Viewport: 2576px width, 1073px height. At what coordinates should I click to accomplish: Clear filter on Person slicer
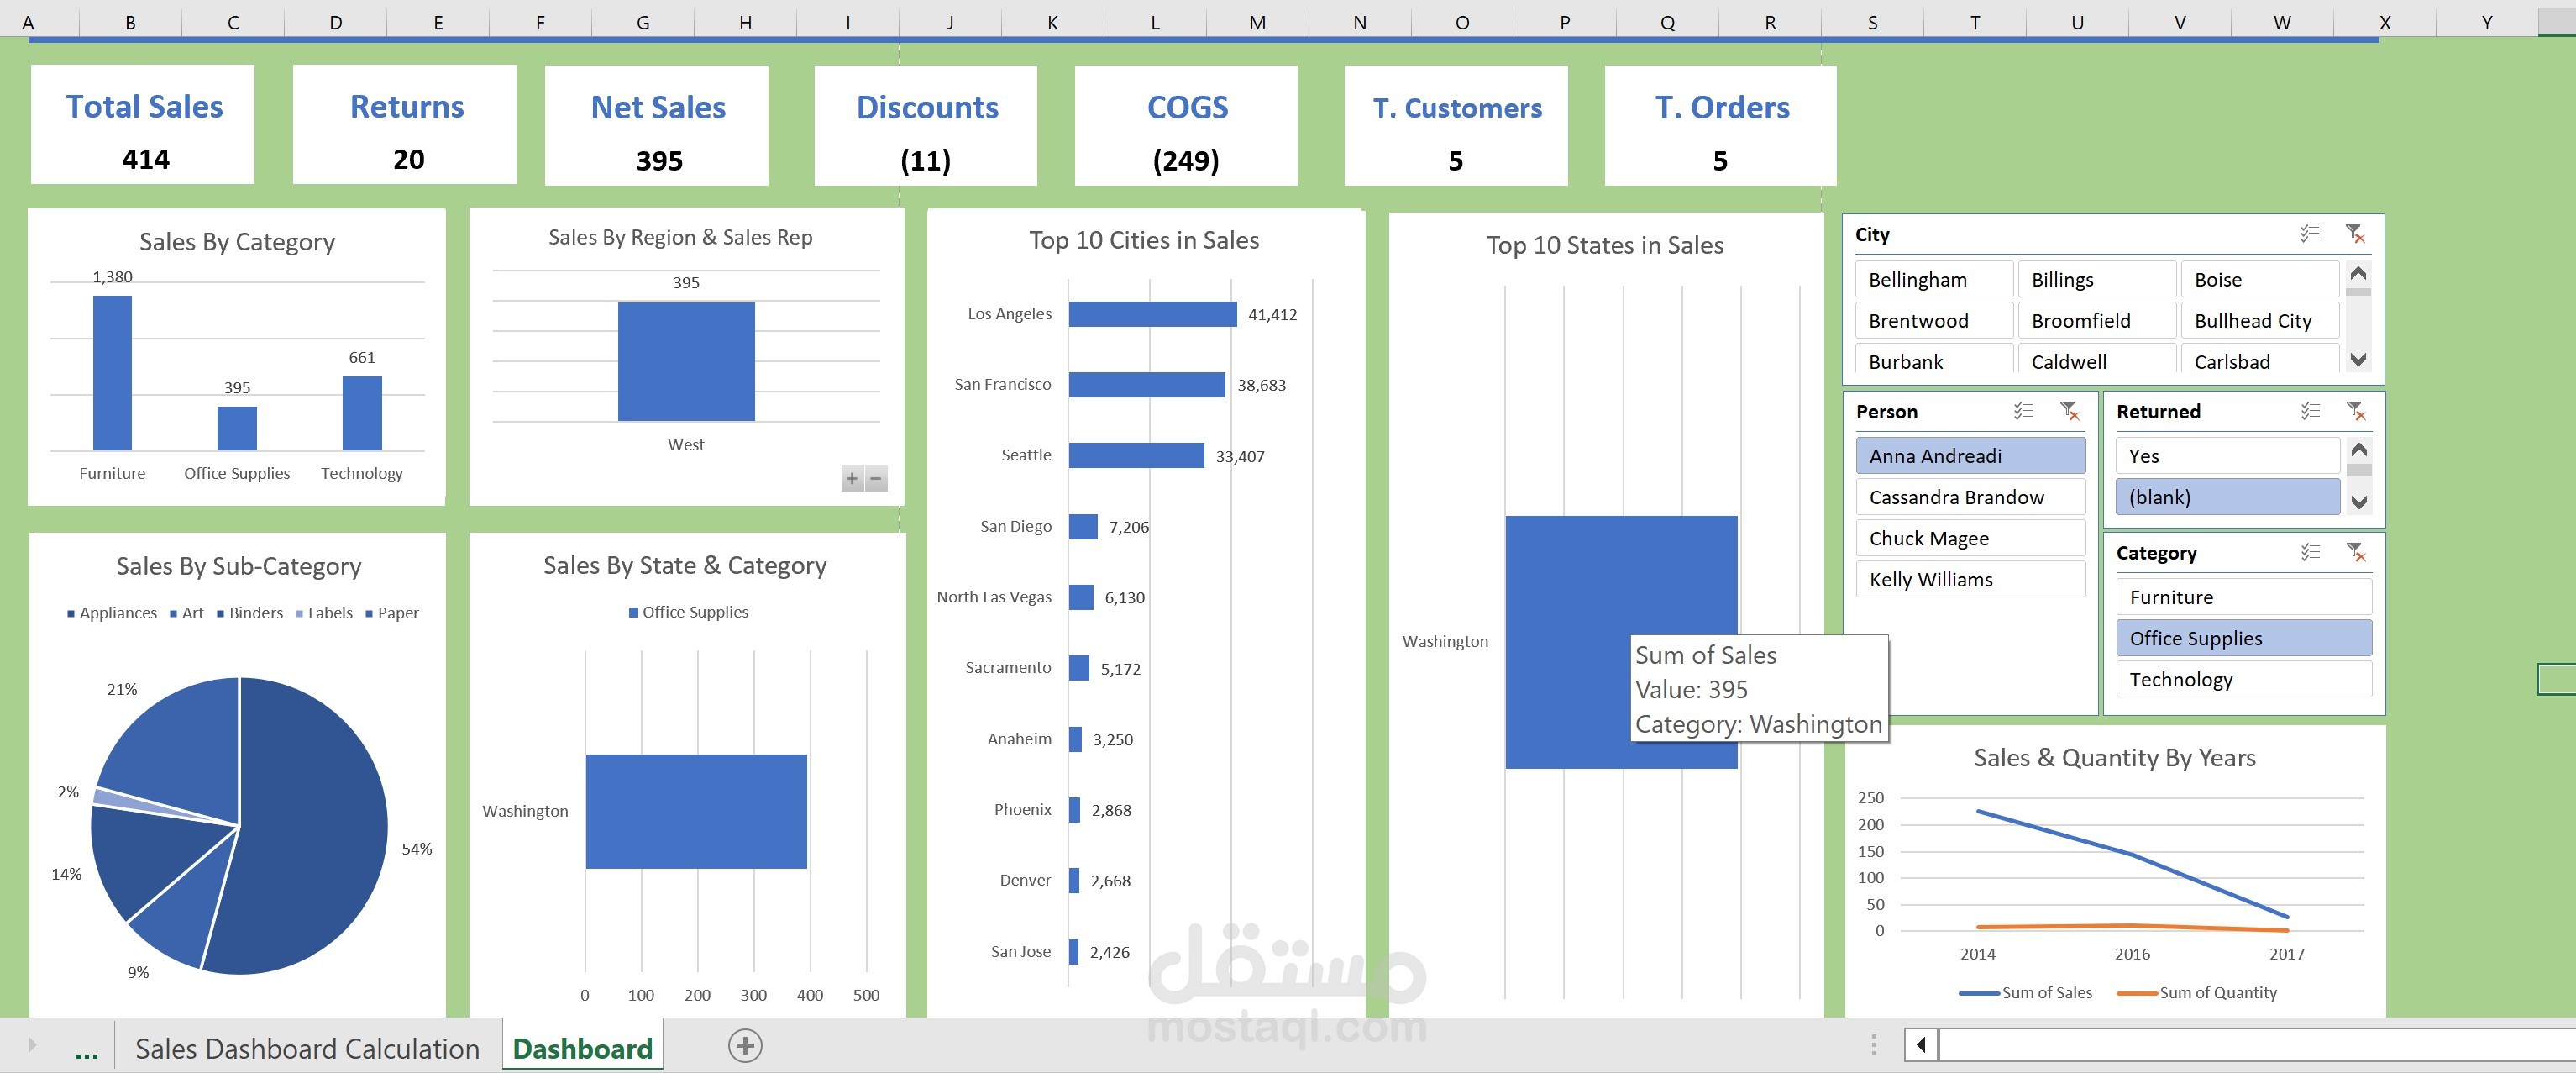click(2069, 411)
